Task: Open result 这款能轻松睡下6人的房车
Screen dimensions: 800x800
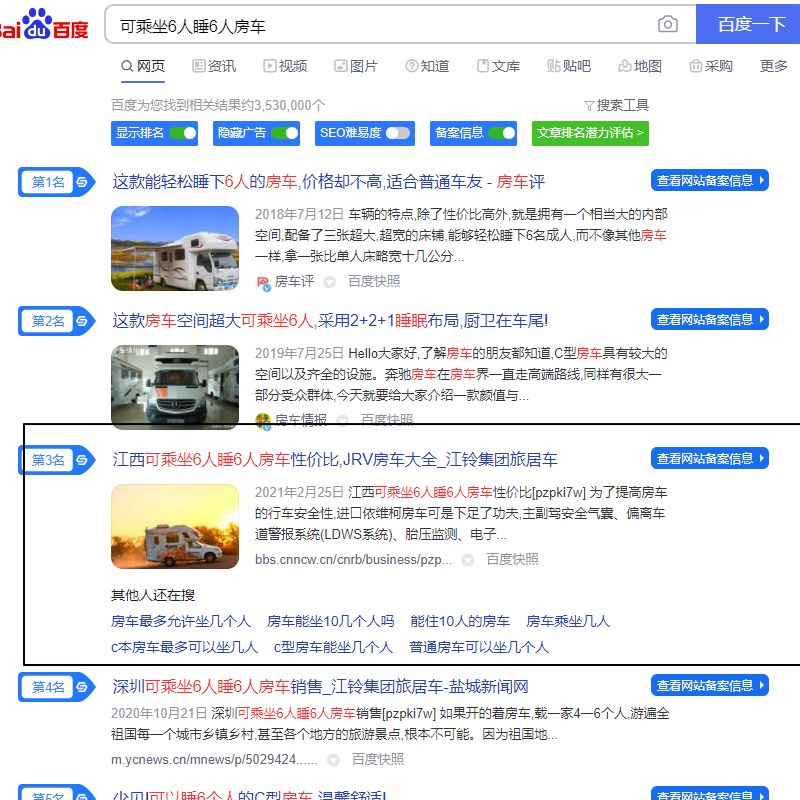Action: (329, 182)
